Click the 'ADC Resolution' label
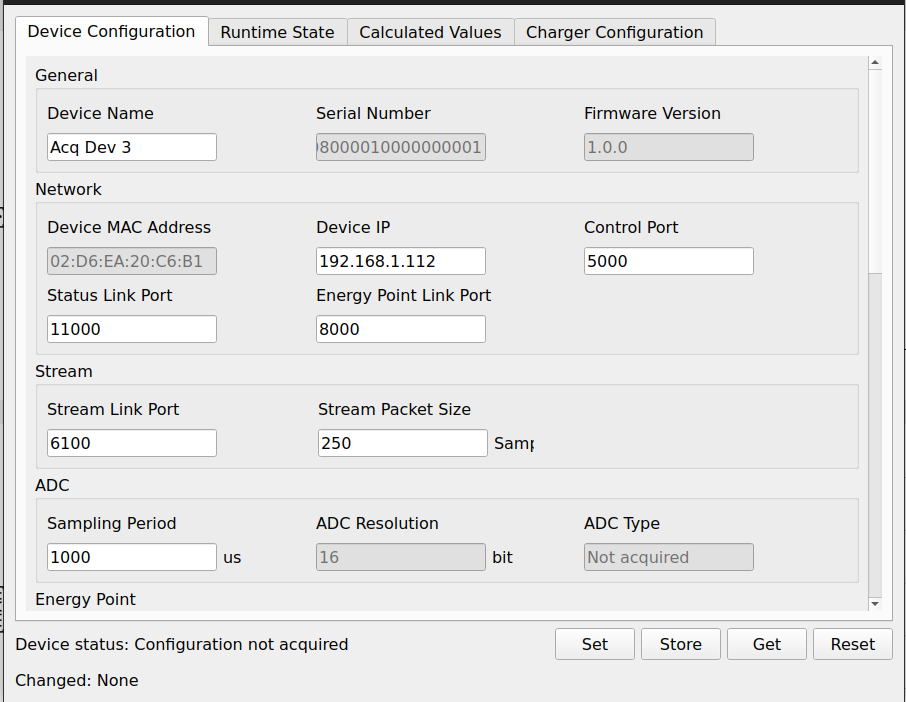 coord(377,523)
